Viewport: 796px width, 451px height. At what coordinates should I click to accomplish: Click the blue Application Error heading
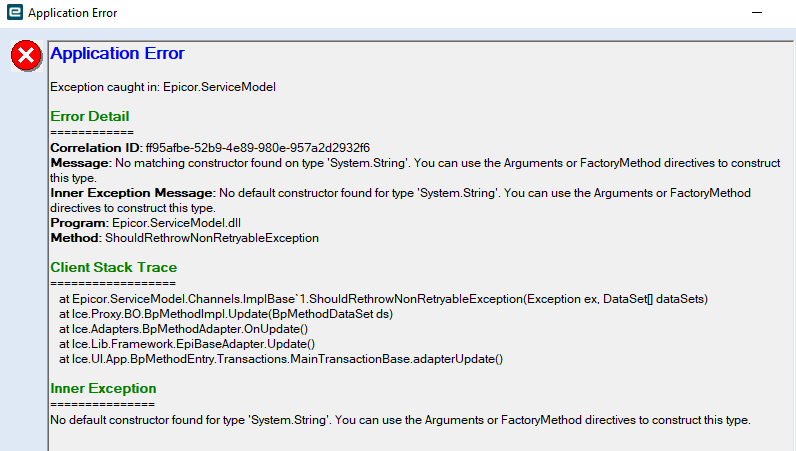(x=117, y=53)
